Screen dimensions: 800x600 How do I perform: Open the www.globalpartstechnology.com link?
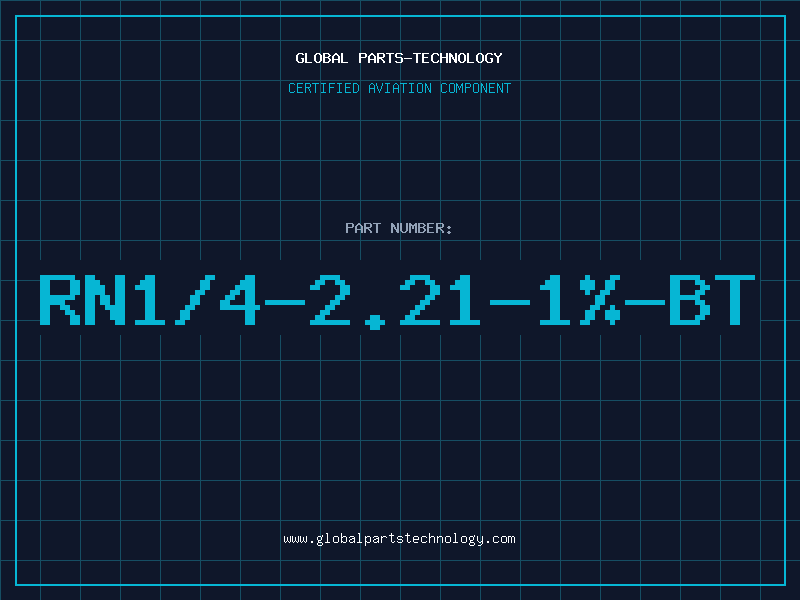tap(399, 539)
